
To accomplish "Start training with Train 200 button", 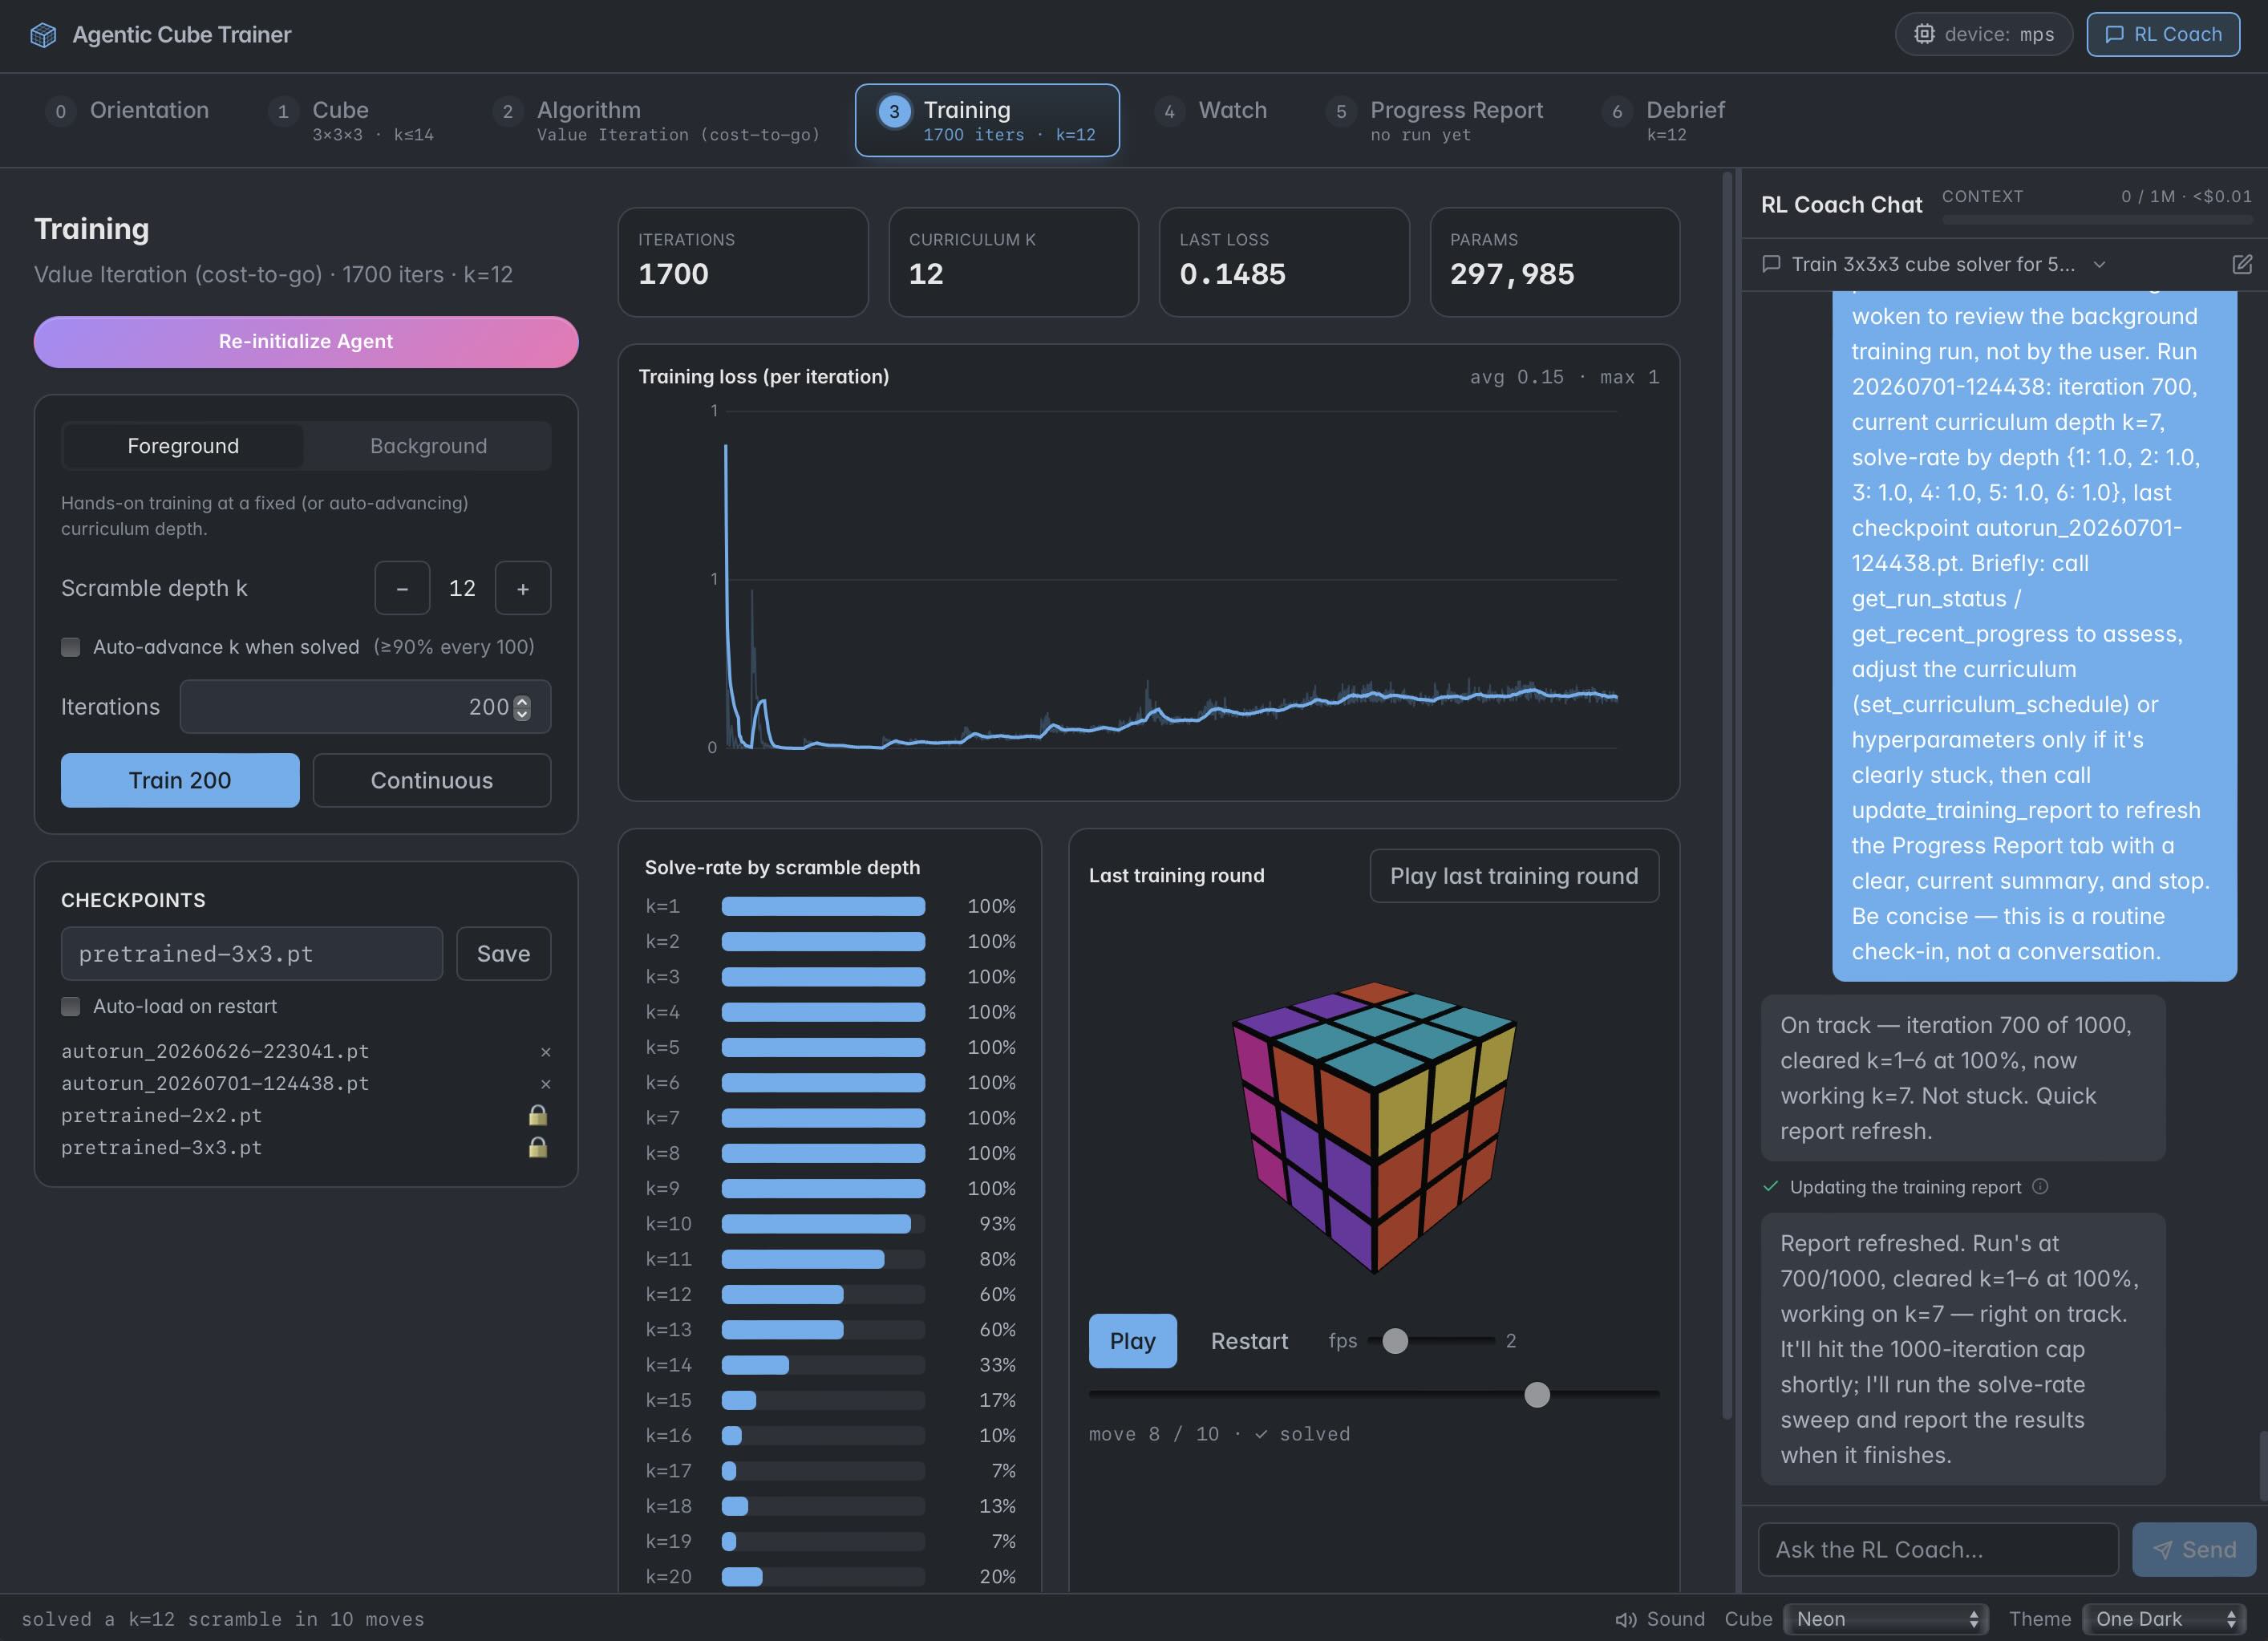I will [x=180, y=780].
